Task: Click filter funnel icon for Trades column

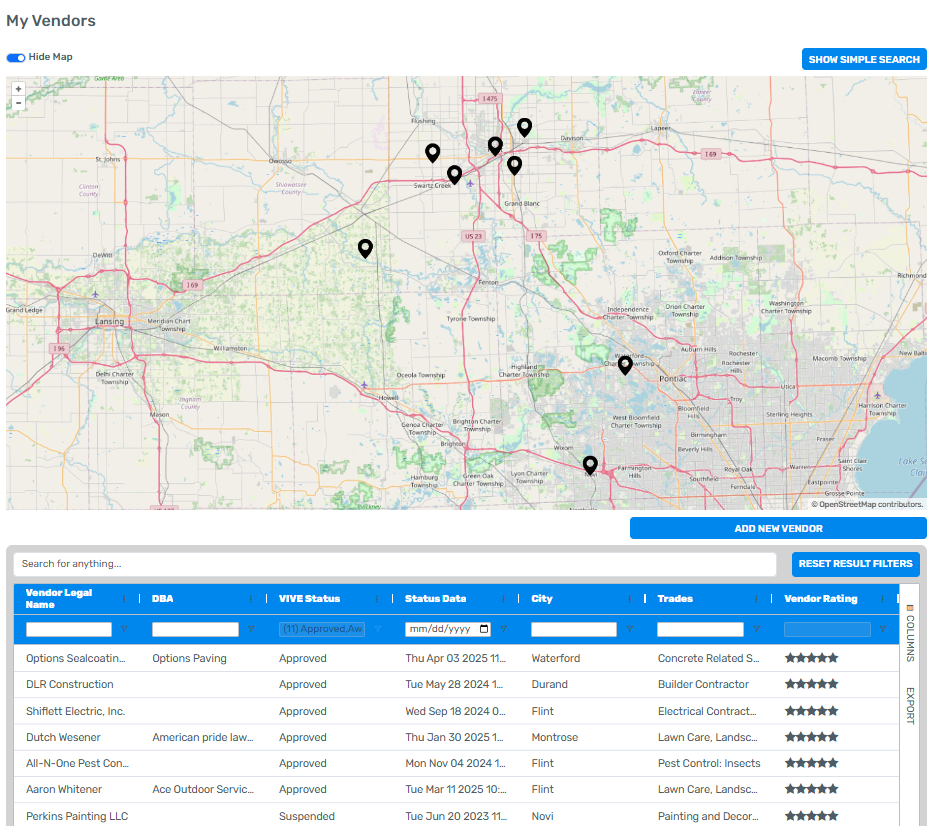Action: (x=755, y=629)
